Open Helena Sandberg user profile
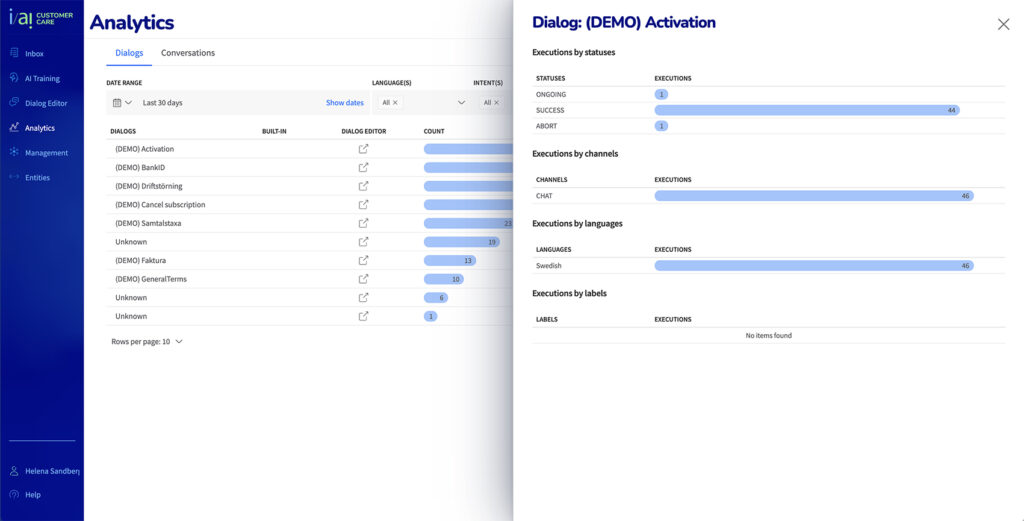This screenshot has width=1024, height=521. (x=52, y=471)
